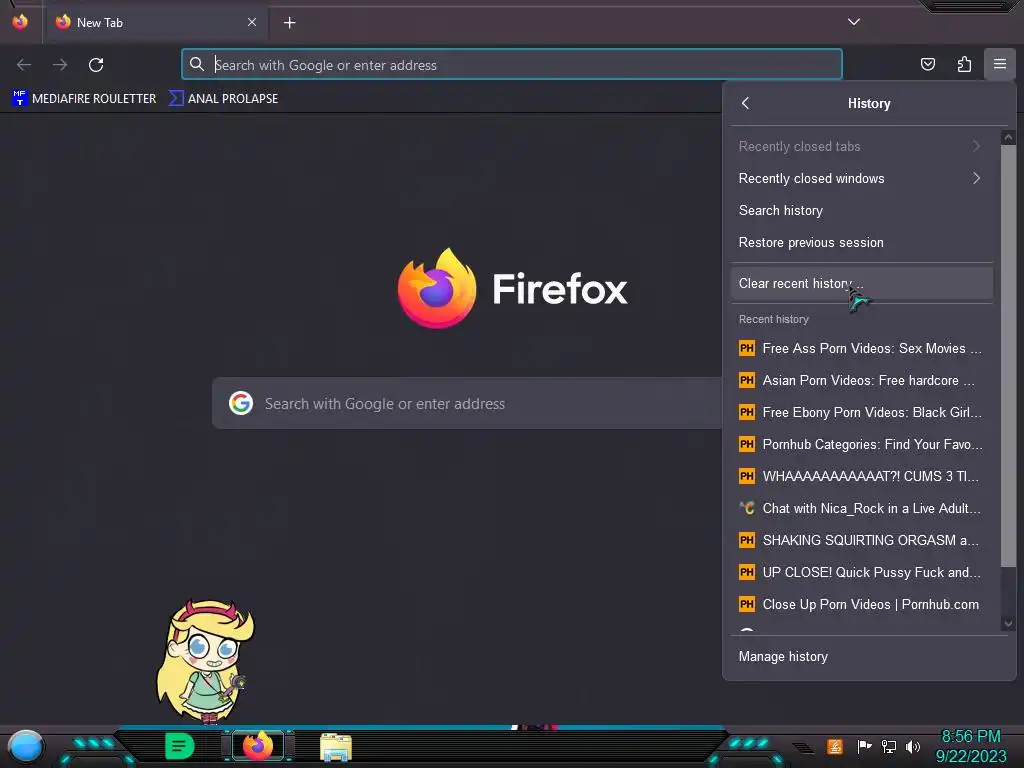Open Recently closed windows submenu

coord(861,178)
